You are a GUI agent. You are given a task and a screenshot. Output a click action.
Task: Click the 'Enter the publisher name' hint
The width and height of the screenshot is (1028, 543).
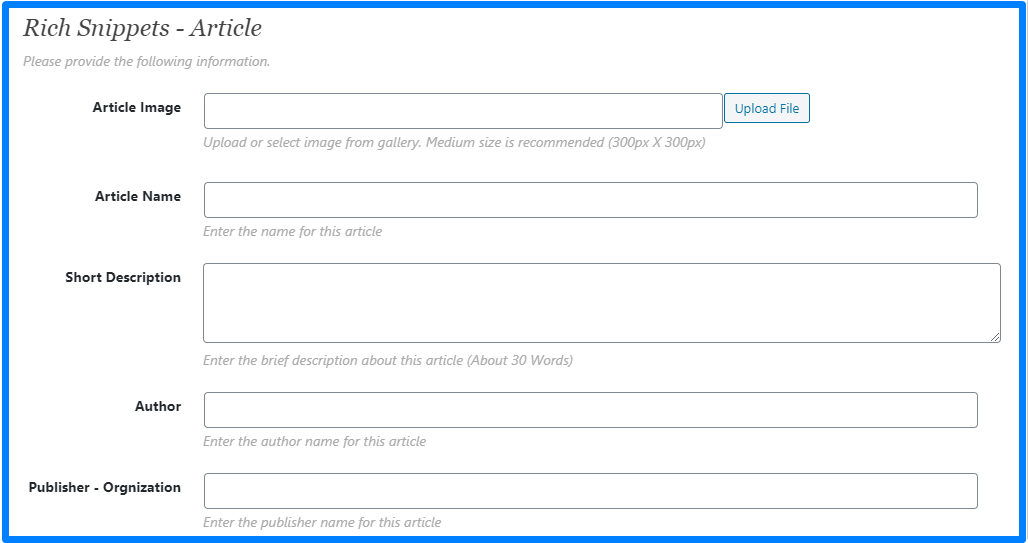[322, 522]
